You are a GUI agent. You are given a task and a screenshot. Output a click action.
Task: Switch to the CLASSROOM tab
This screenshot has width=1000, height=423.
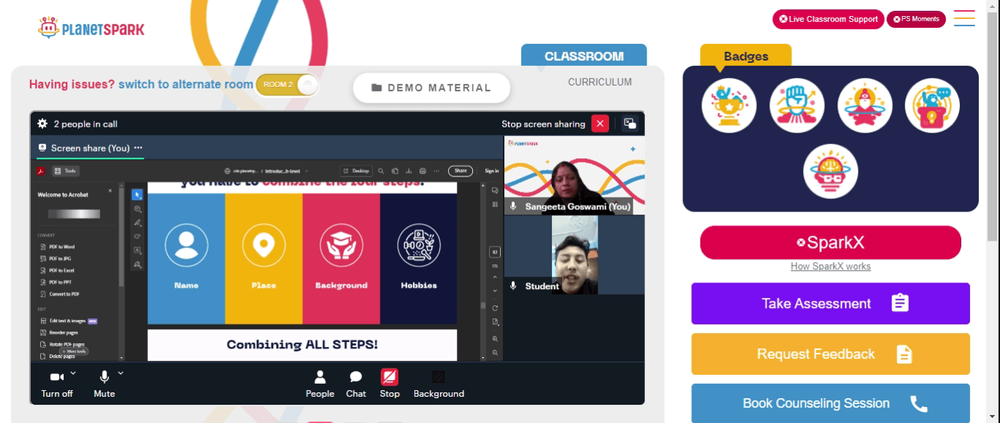[584, 56]
